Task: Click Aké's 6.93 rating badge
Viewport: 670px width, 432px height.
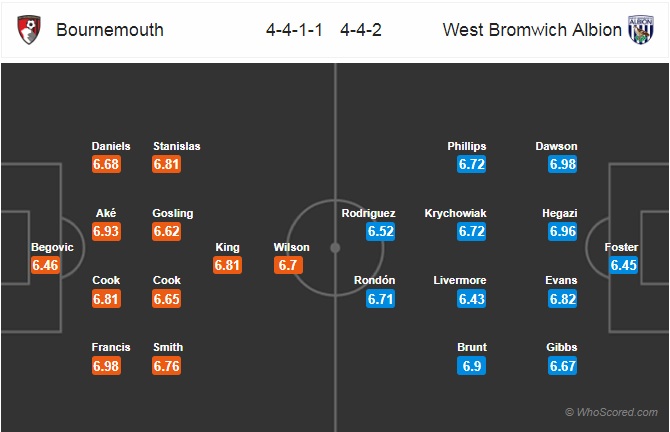Action: (106, 232)
